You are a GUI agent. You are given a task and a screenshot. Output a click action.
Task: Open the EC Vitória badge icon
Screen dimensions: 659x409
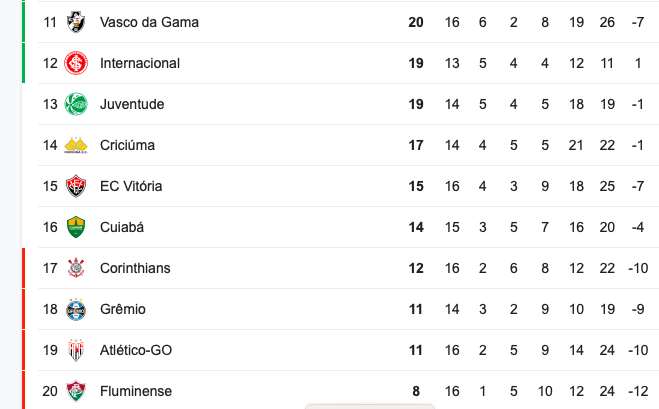pos(76,186)
